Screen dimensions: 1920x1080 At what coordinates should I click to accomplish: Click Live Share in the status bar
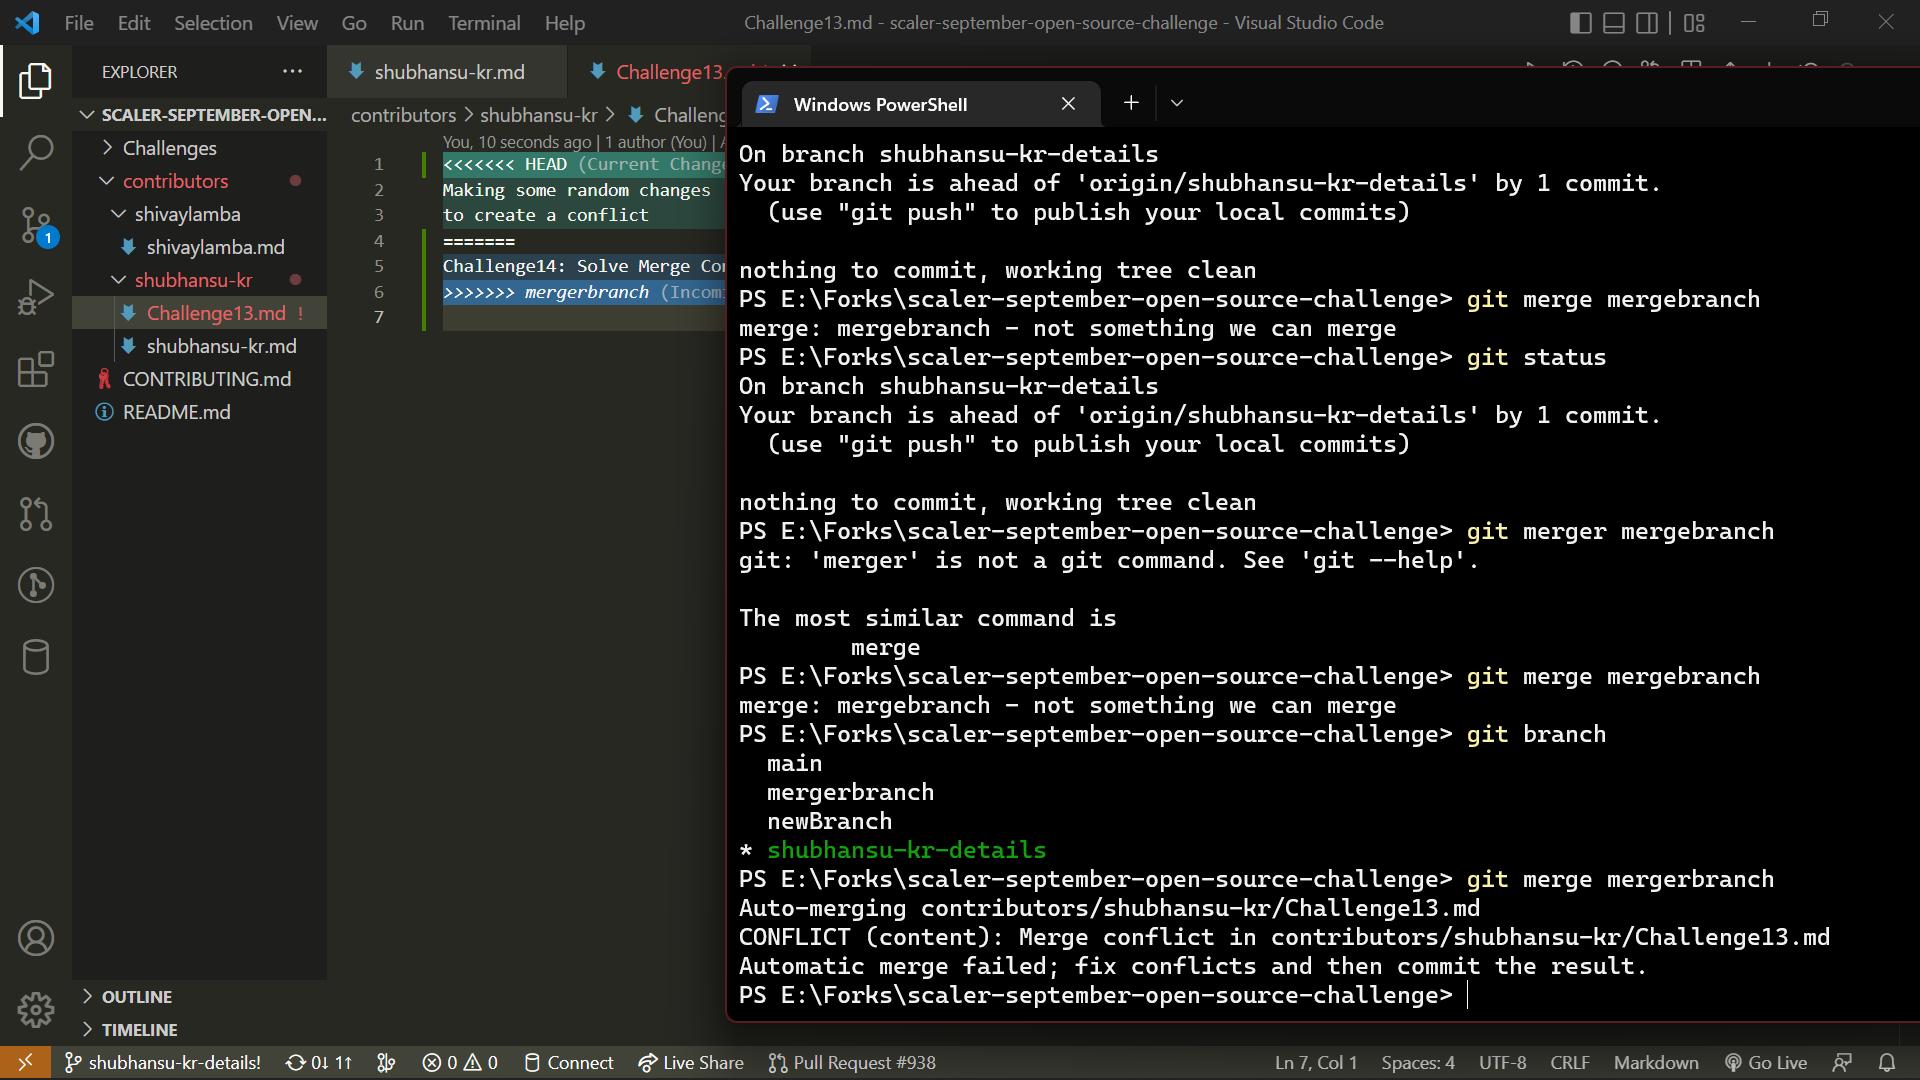point(691,1062)
